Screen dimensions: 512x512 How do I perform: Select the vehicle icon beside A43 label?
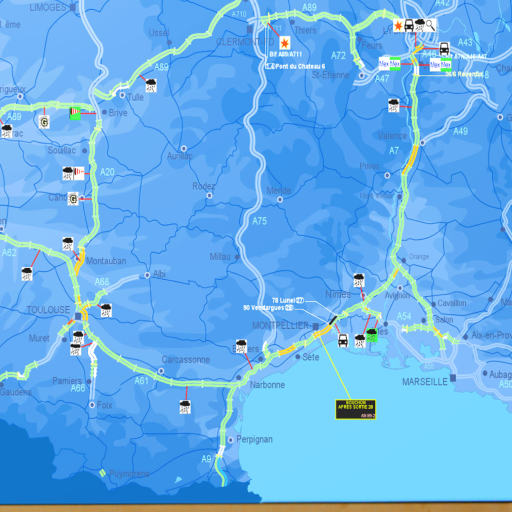tap(444, 49)
